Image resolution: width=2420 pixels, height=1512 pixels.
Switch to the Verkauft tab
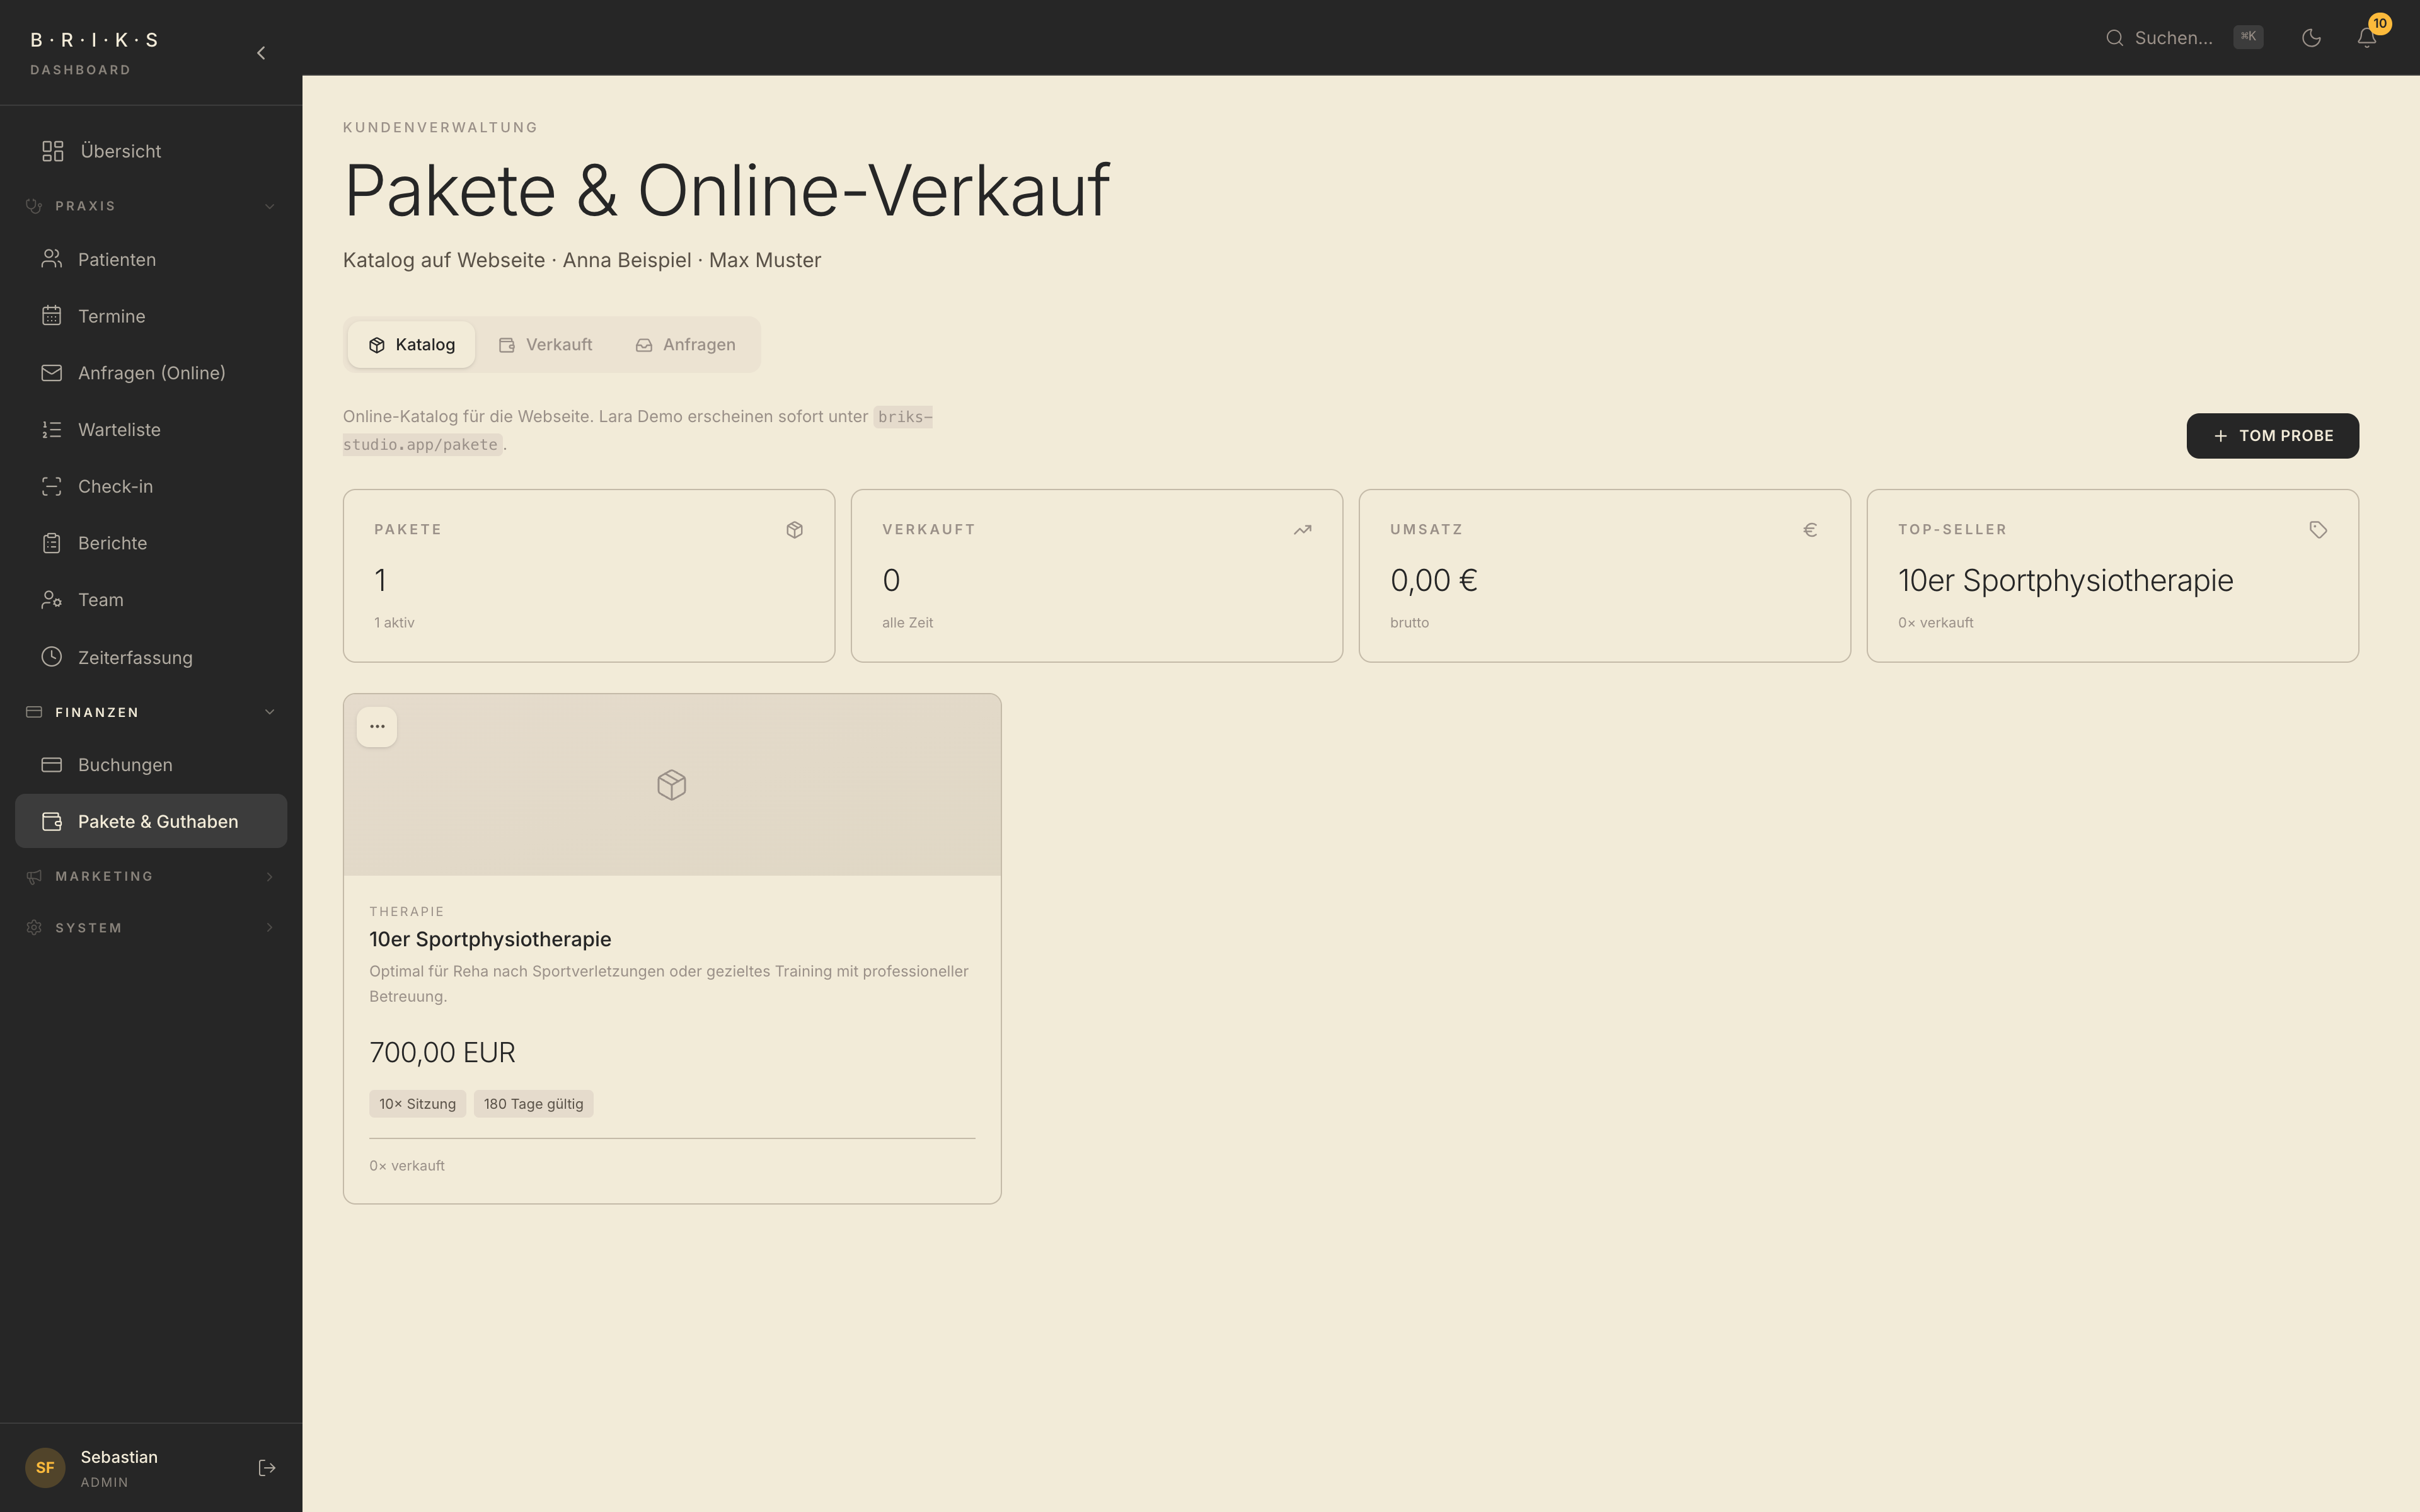pos(546,345)
